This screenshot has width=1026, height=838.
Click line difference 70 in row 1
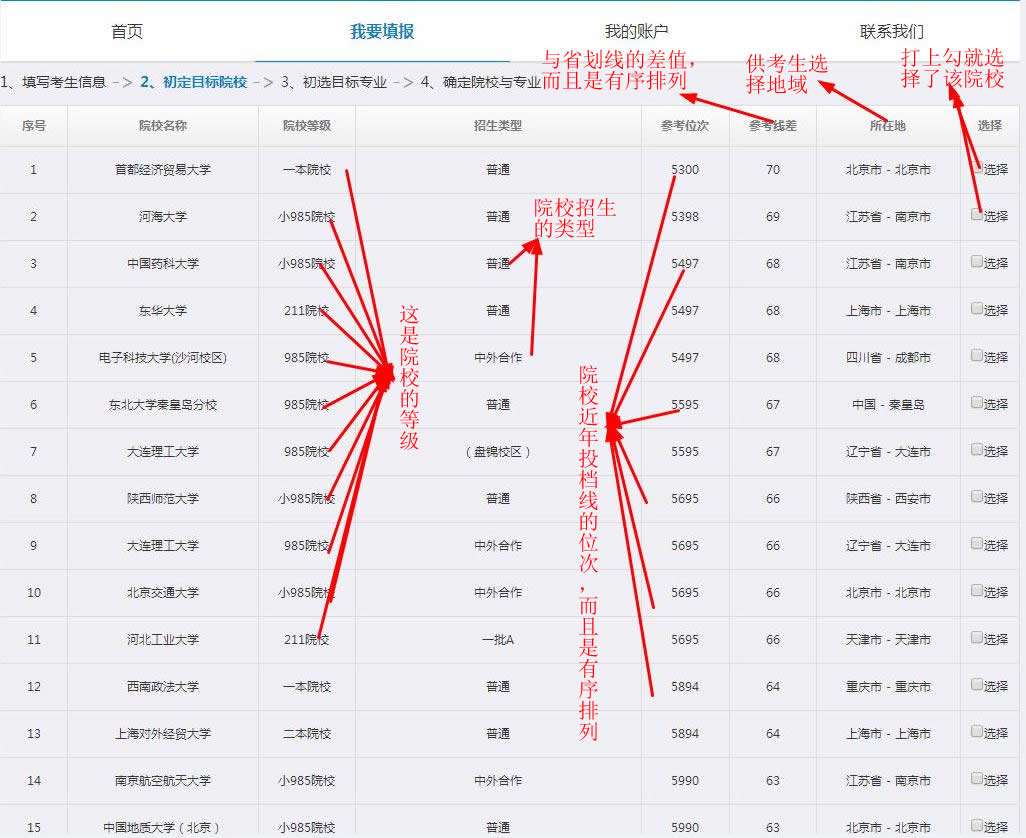pyautogui.click(x=773, y=170)
